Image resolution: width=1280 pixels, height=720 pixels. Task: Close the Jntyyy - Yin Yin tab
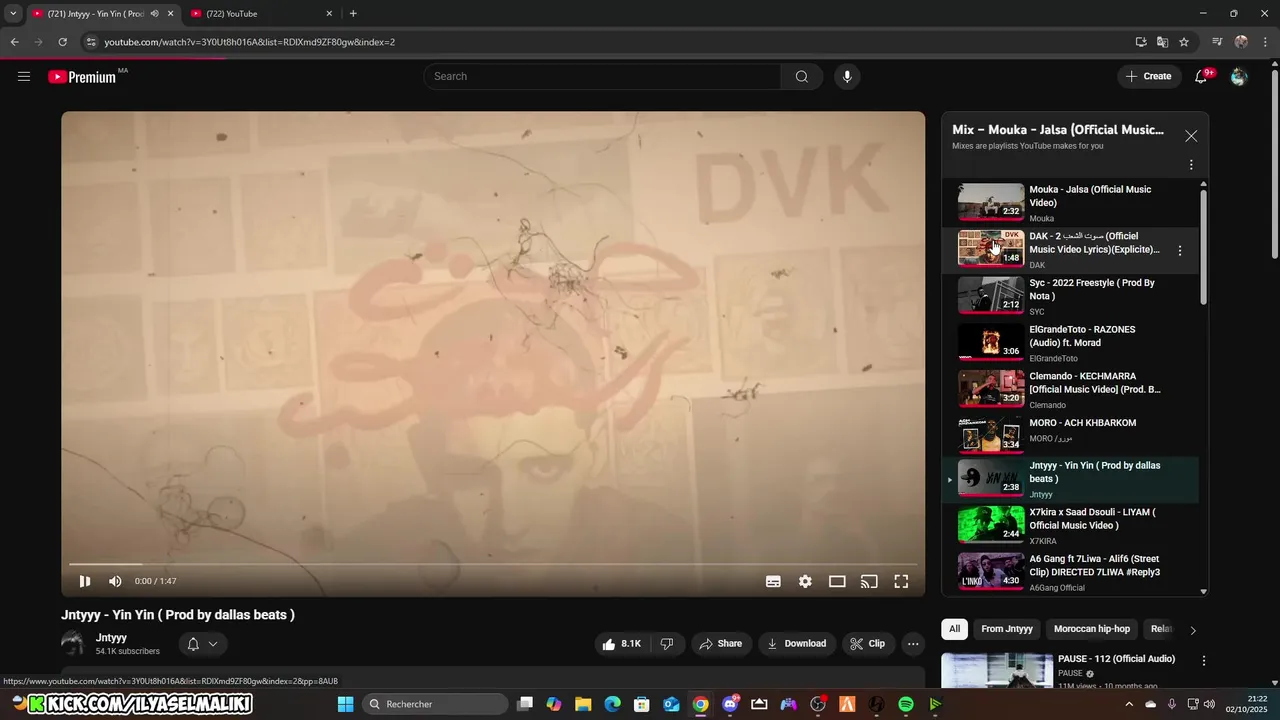pos(171,14)
